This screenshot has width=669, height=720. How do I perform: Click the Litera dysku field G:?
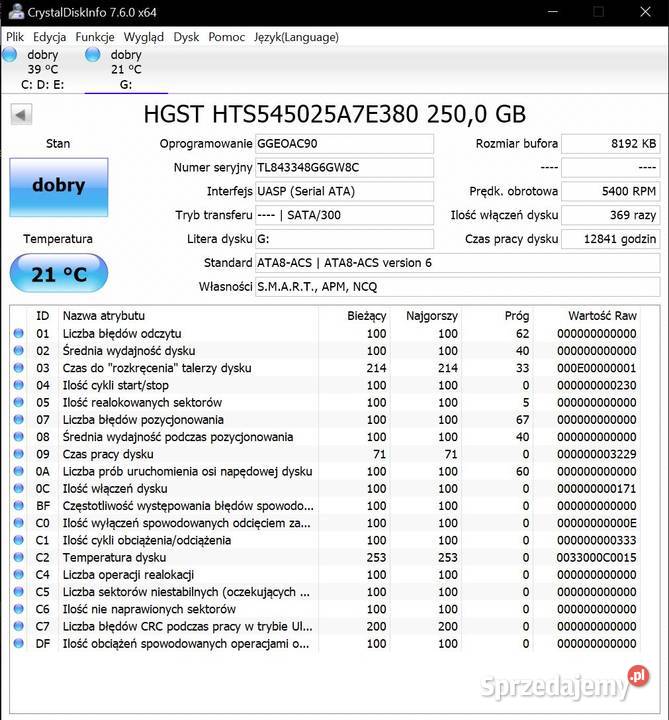[344, 239]
